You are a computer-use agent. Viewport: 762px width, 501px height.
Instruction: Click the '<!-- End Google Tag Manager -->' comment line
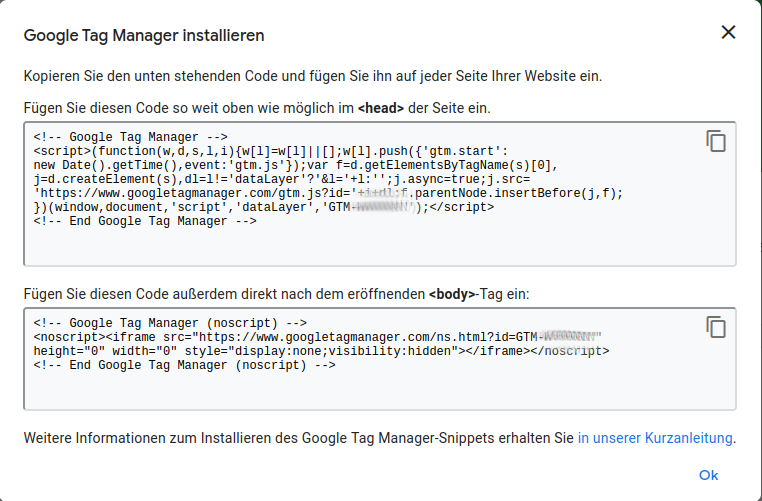click(145, 222)
